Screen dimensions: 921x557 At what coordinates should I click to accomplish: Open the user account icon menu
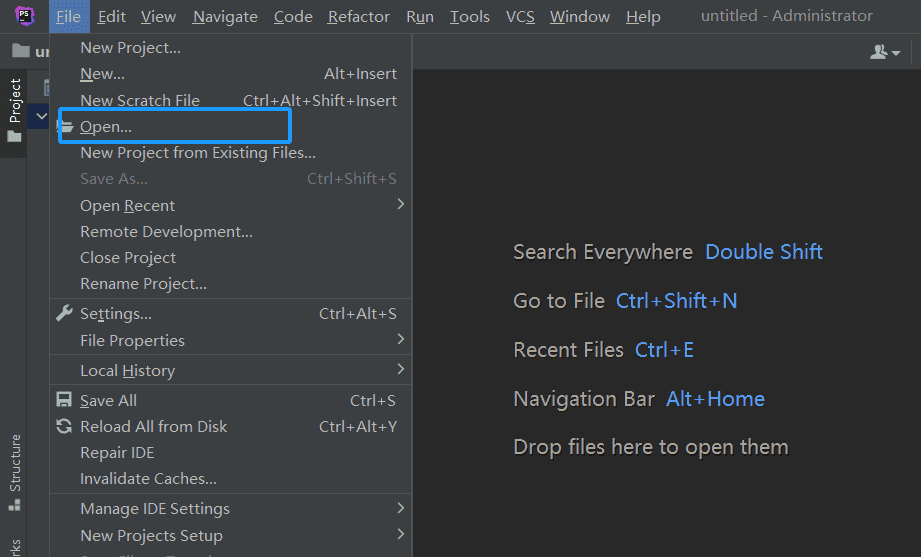884,52
